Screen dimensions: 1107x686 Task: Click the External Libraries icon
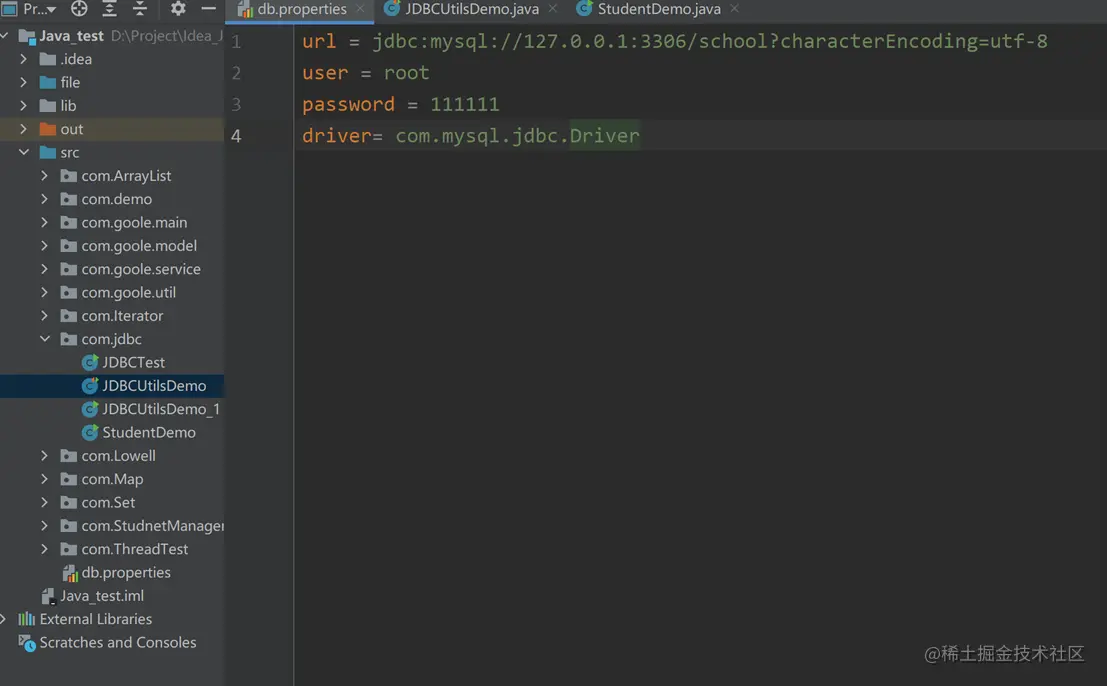click(27, 618)
